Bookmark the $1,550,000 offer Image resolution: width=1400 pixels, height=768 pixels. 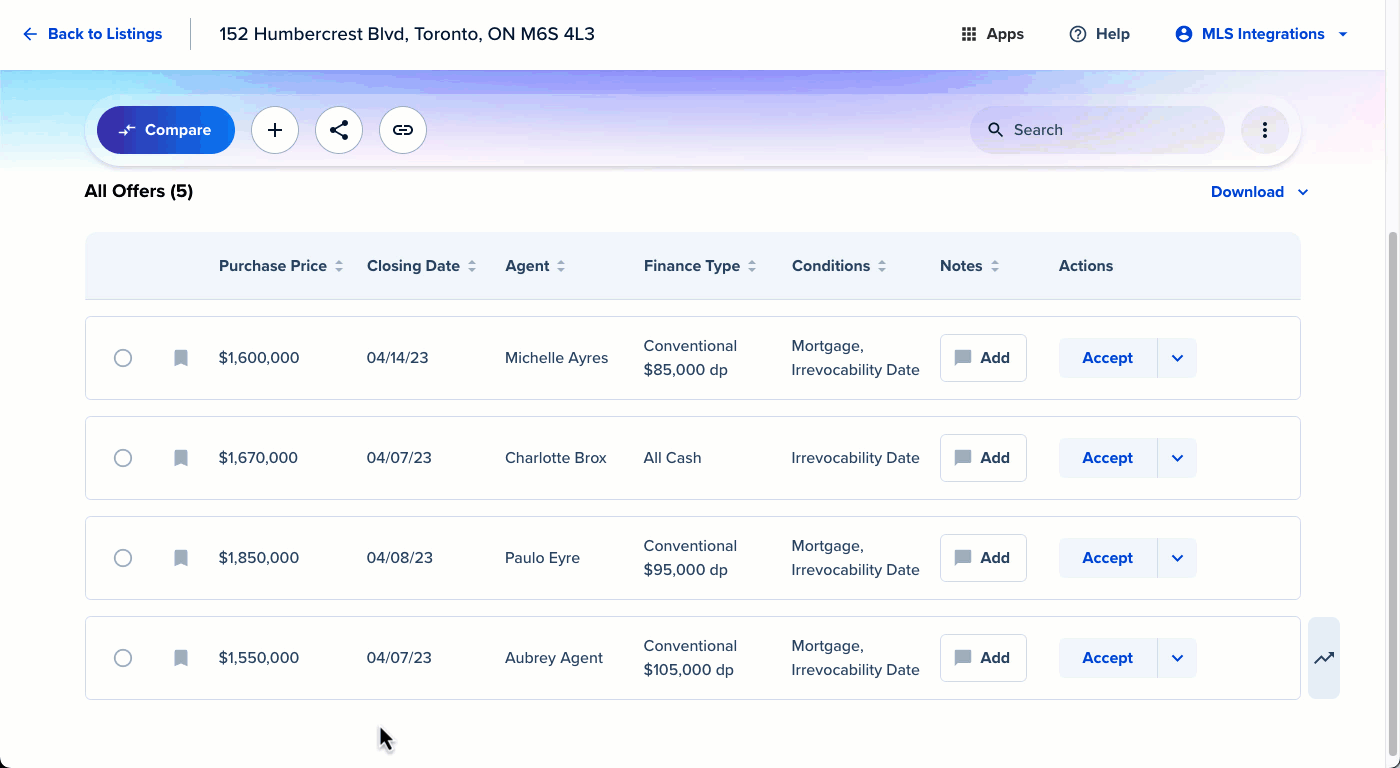click(x=181, y=658)
